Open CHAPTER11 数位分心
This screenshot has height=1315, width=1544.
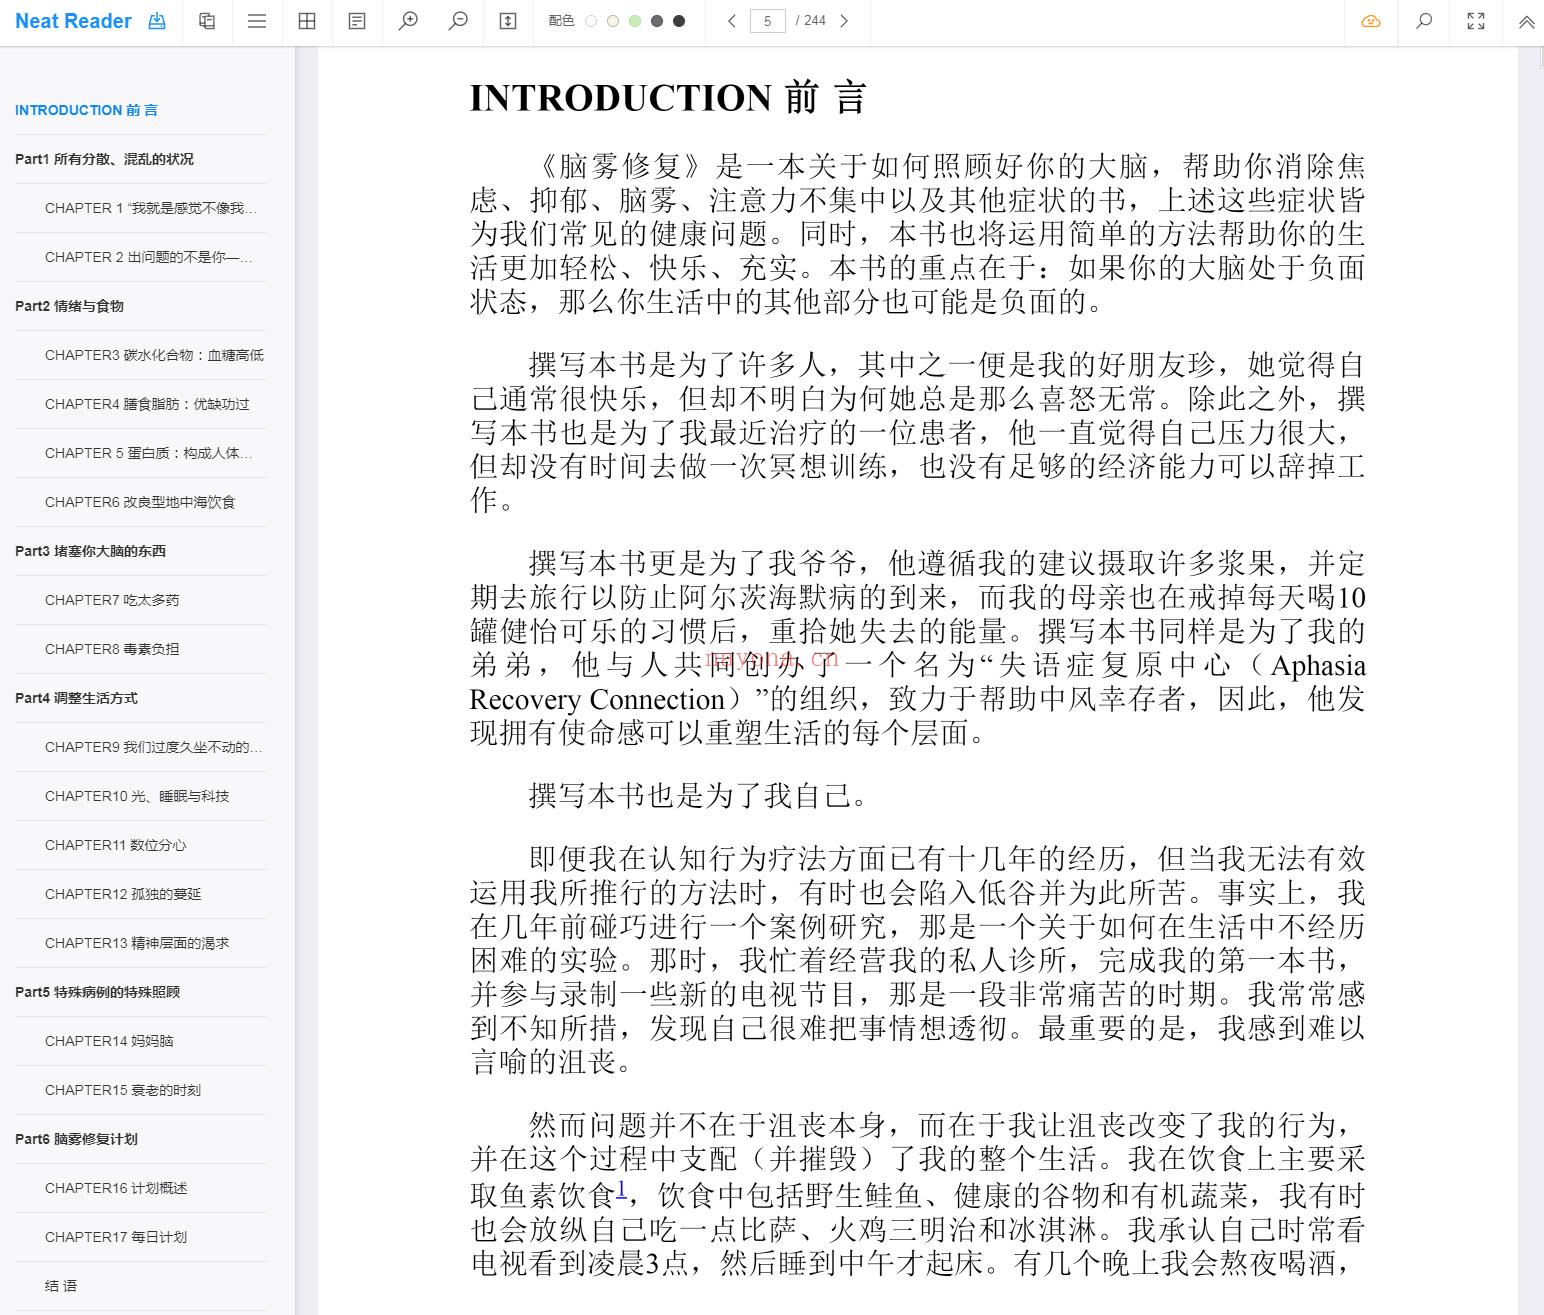coord(116,845)
